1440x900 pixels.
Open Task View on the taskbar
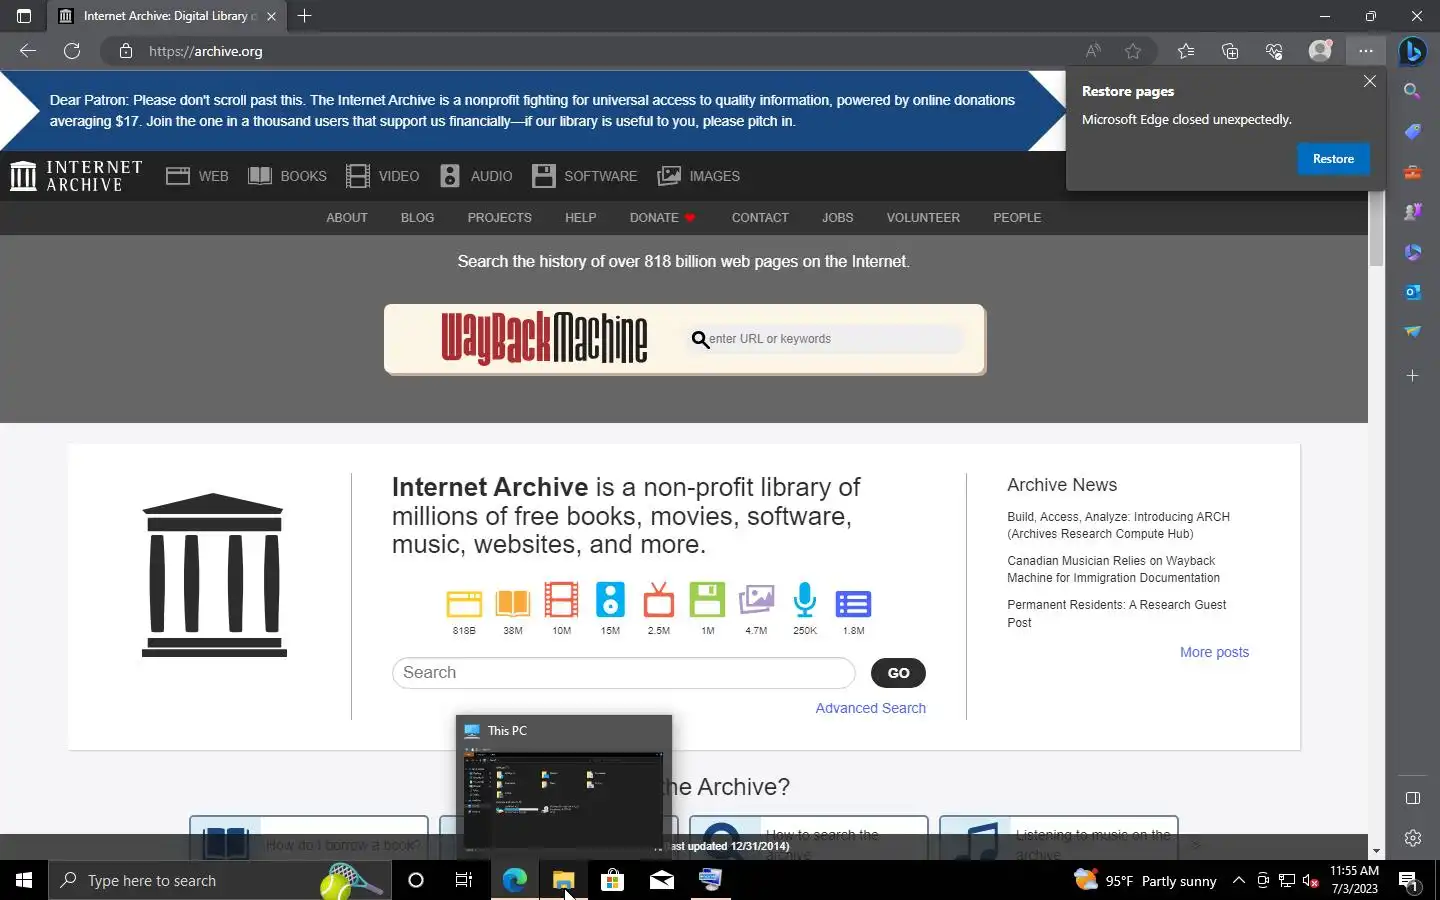[464, 880]
